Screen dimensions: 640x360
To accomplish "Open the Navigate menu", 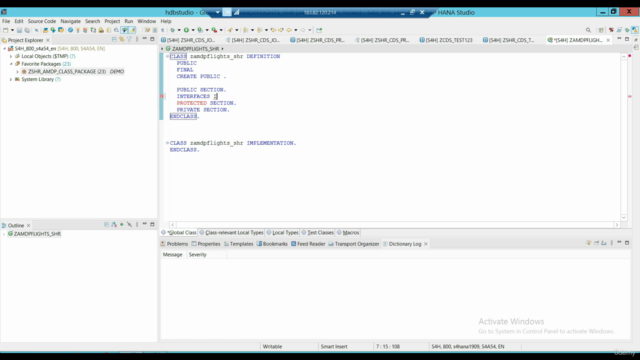I will (71, 21).
